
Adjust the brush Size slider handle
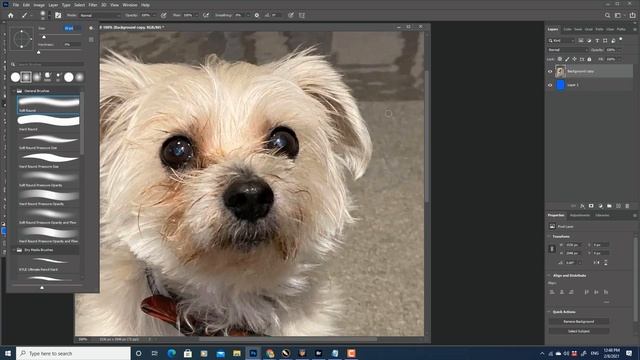point(44,37)
